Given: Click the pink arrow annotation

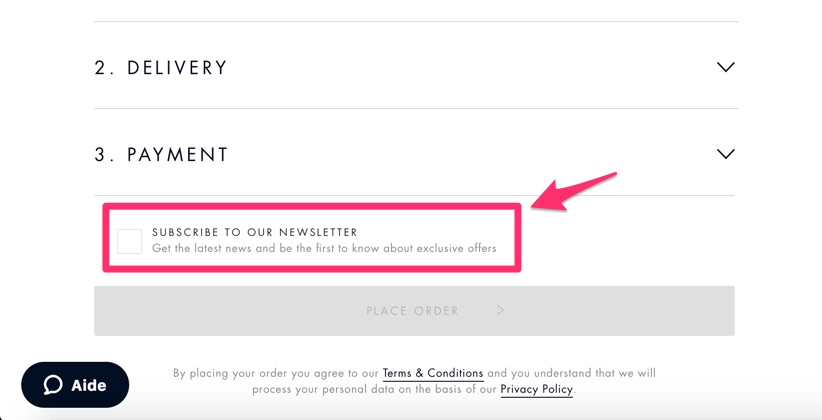Looking at the screenshot, I should pyautogui.click(x=574, y=192).
